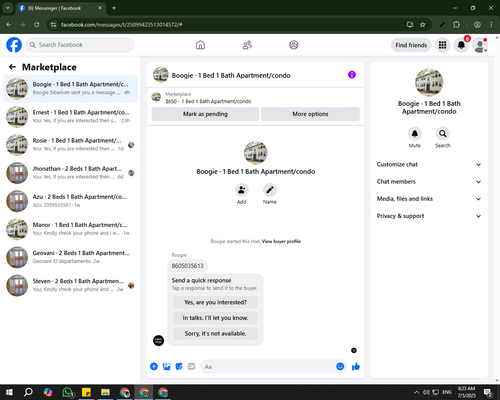Choose a sticker in the composer

pos(179,367)
